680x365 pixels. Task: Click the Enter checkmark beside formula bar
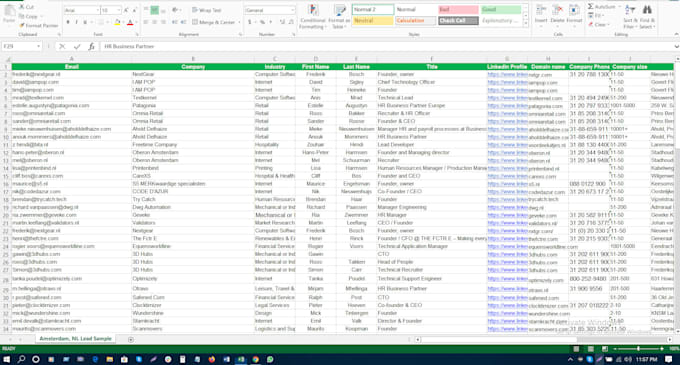pos(77,46)
